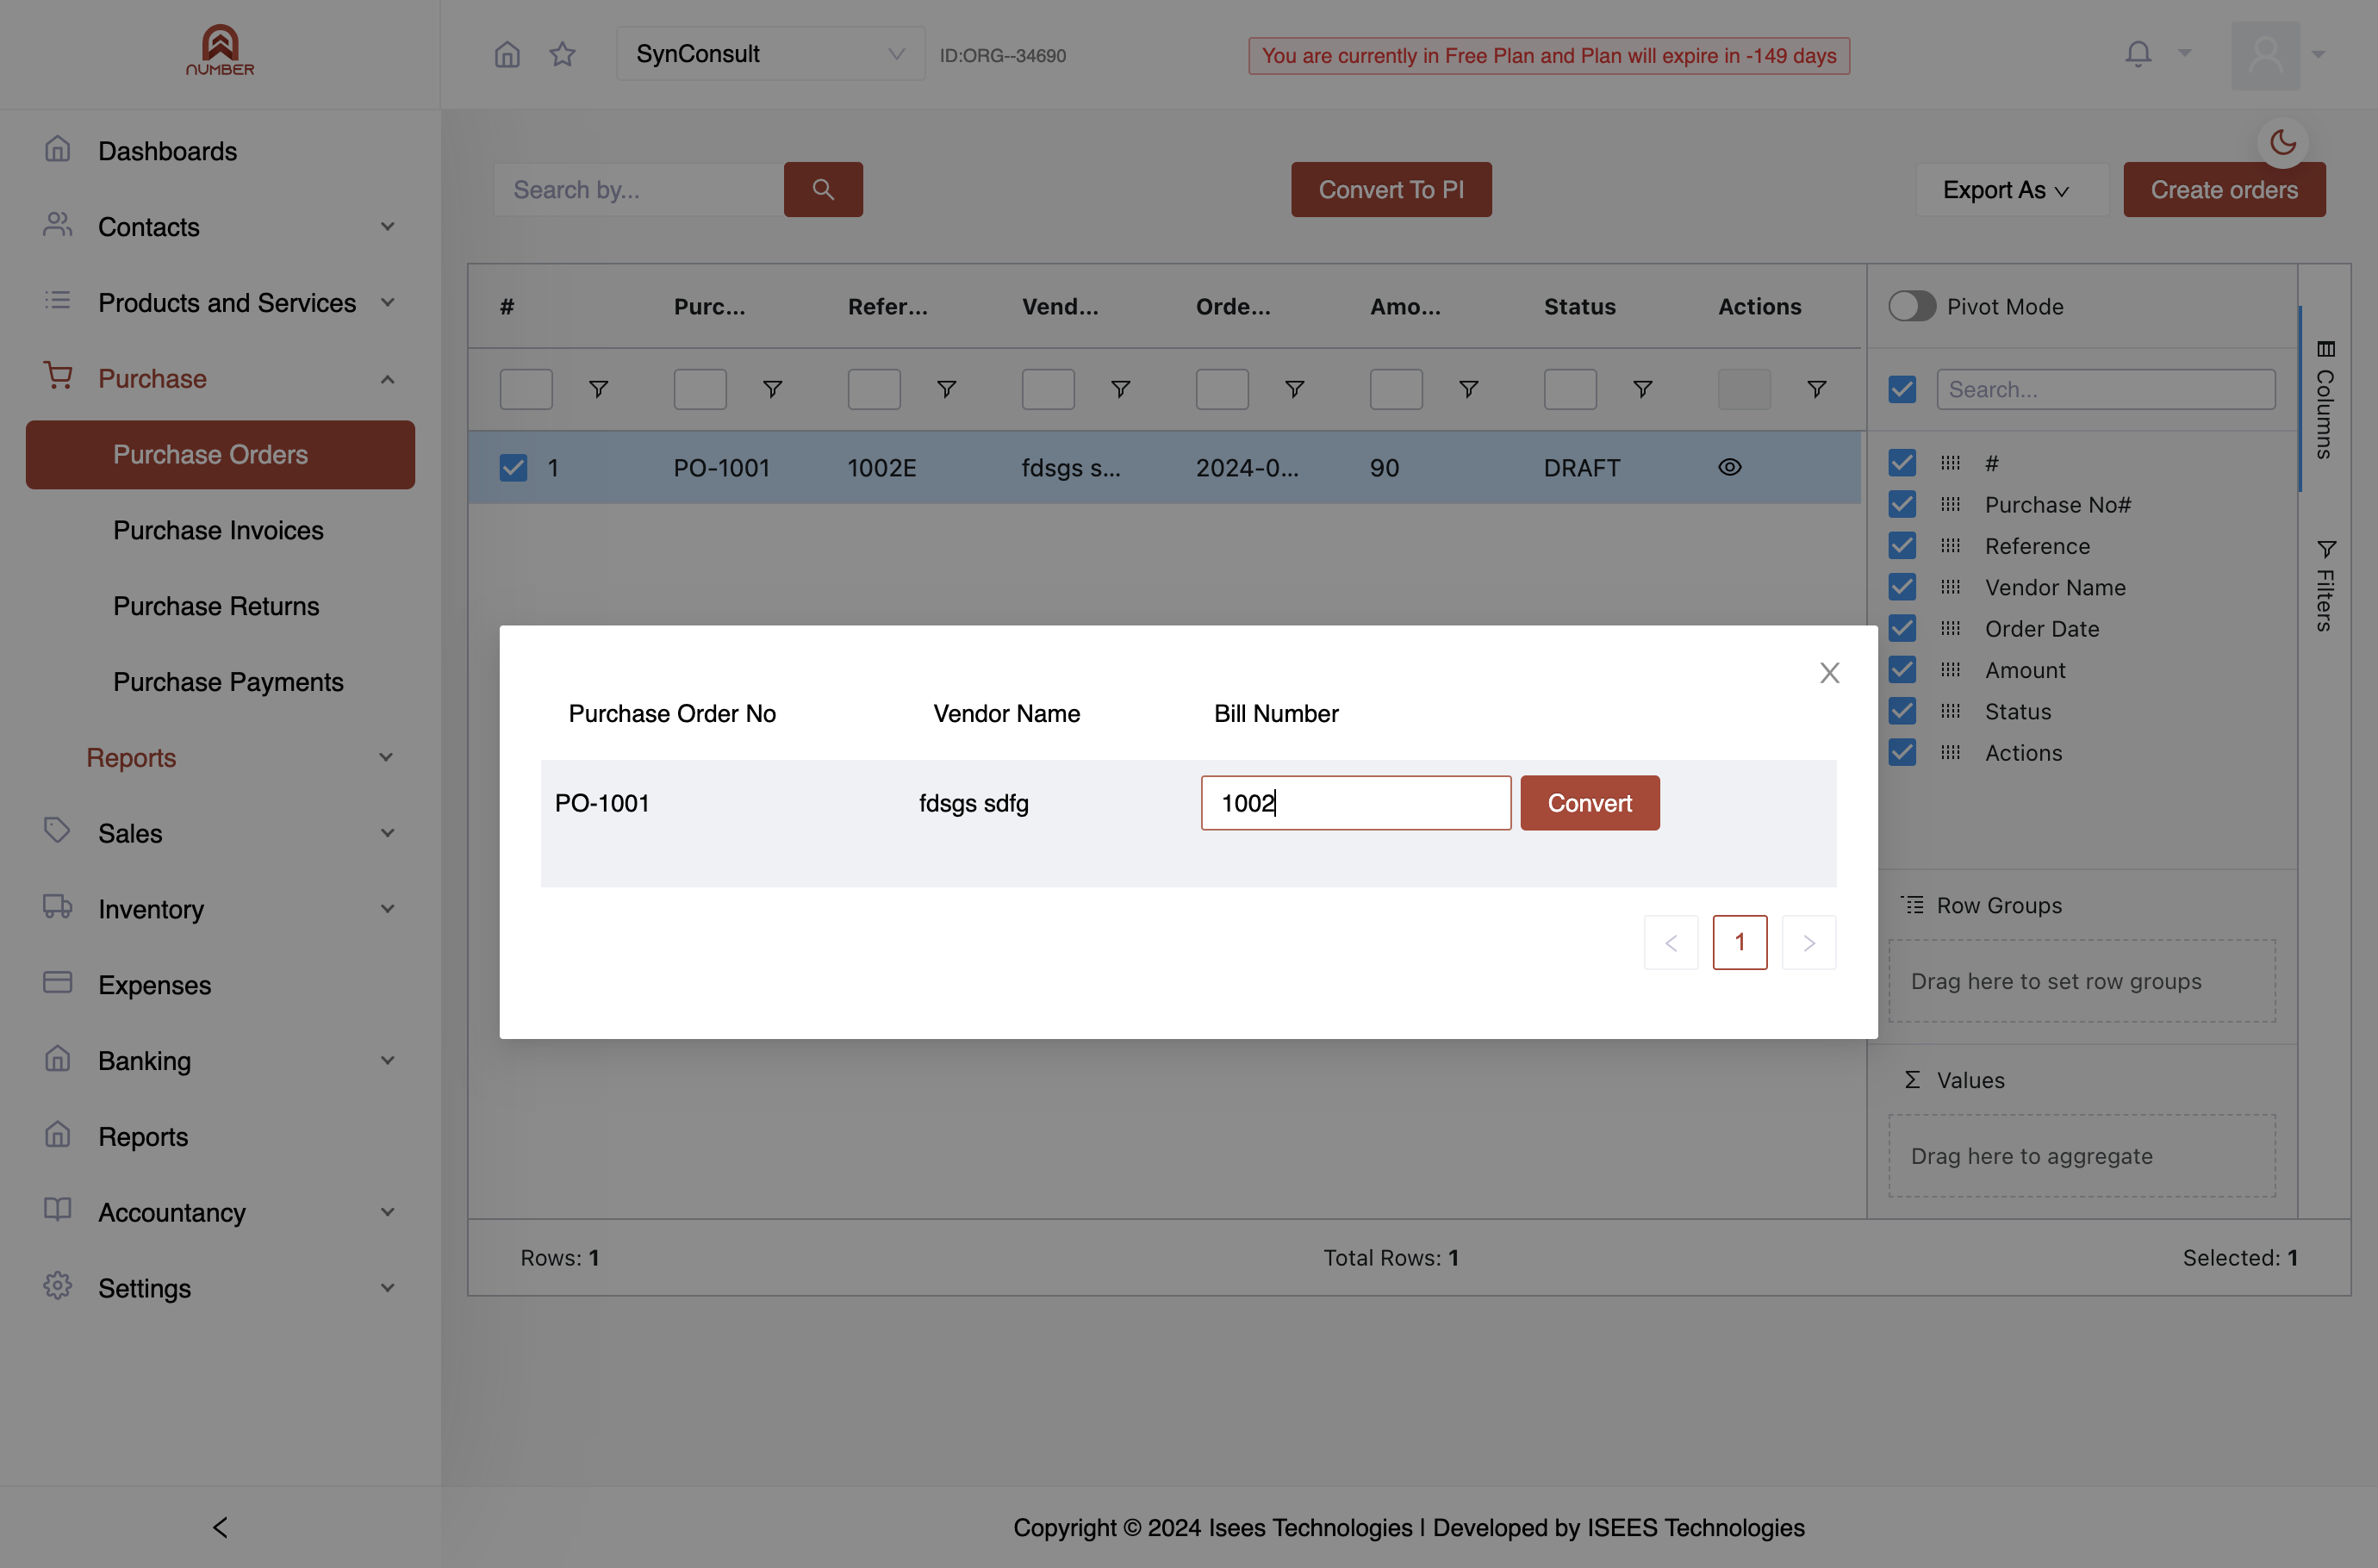2378x1568 pixels.
Task: Open the Export As dropdown
Action: coord(2010,189)
